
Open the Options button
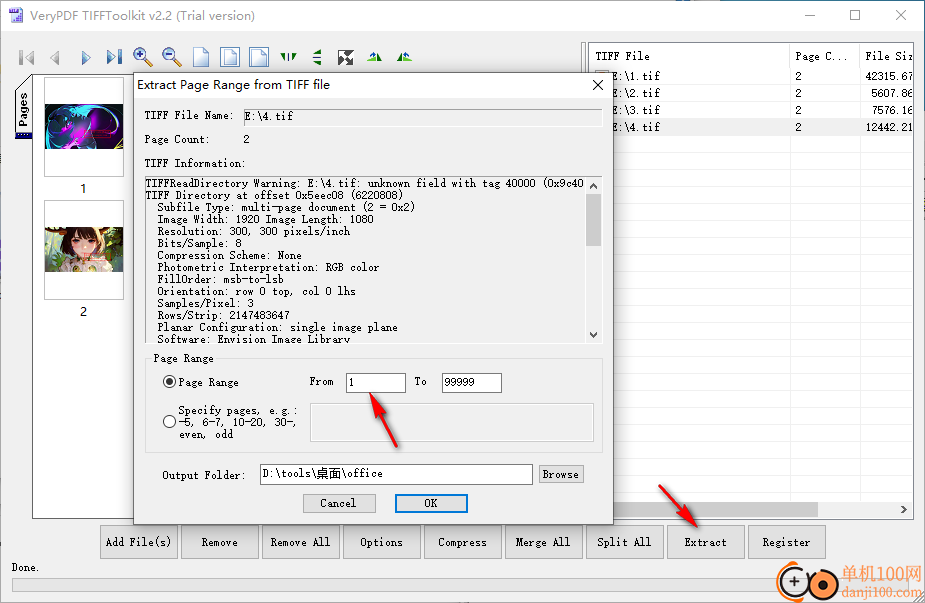click(x=382, y=542)
